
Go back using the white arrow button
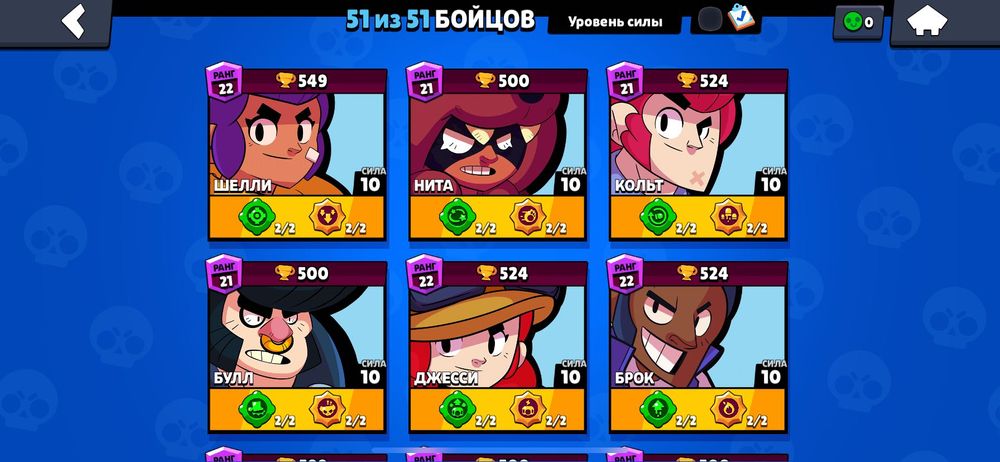point(73,20)
